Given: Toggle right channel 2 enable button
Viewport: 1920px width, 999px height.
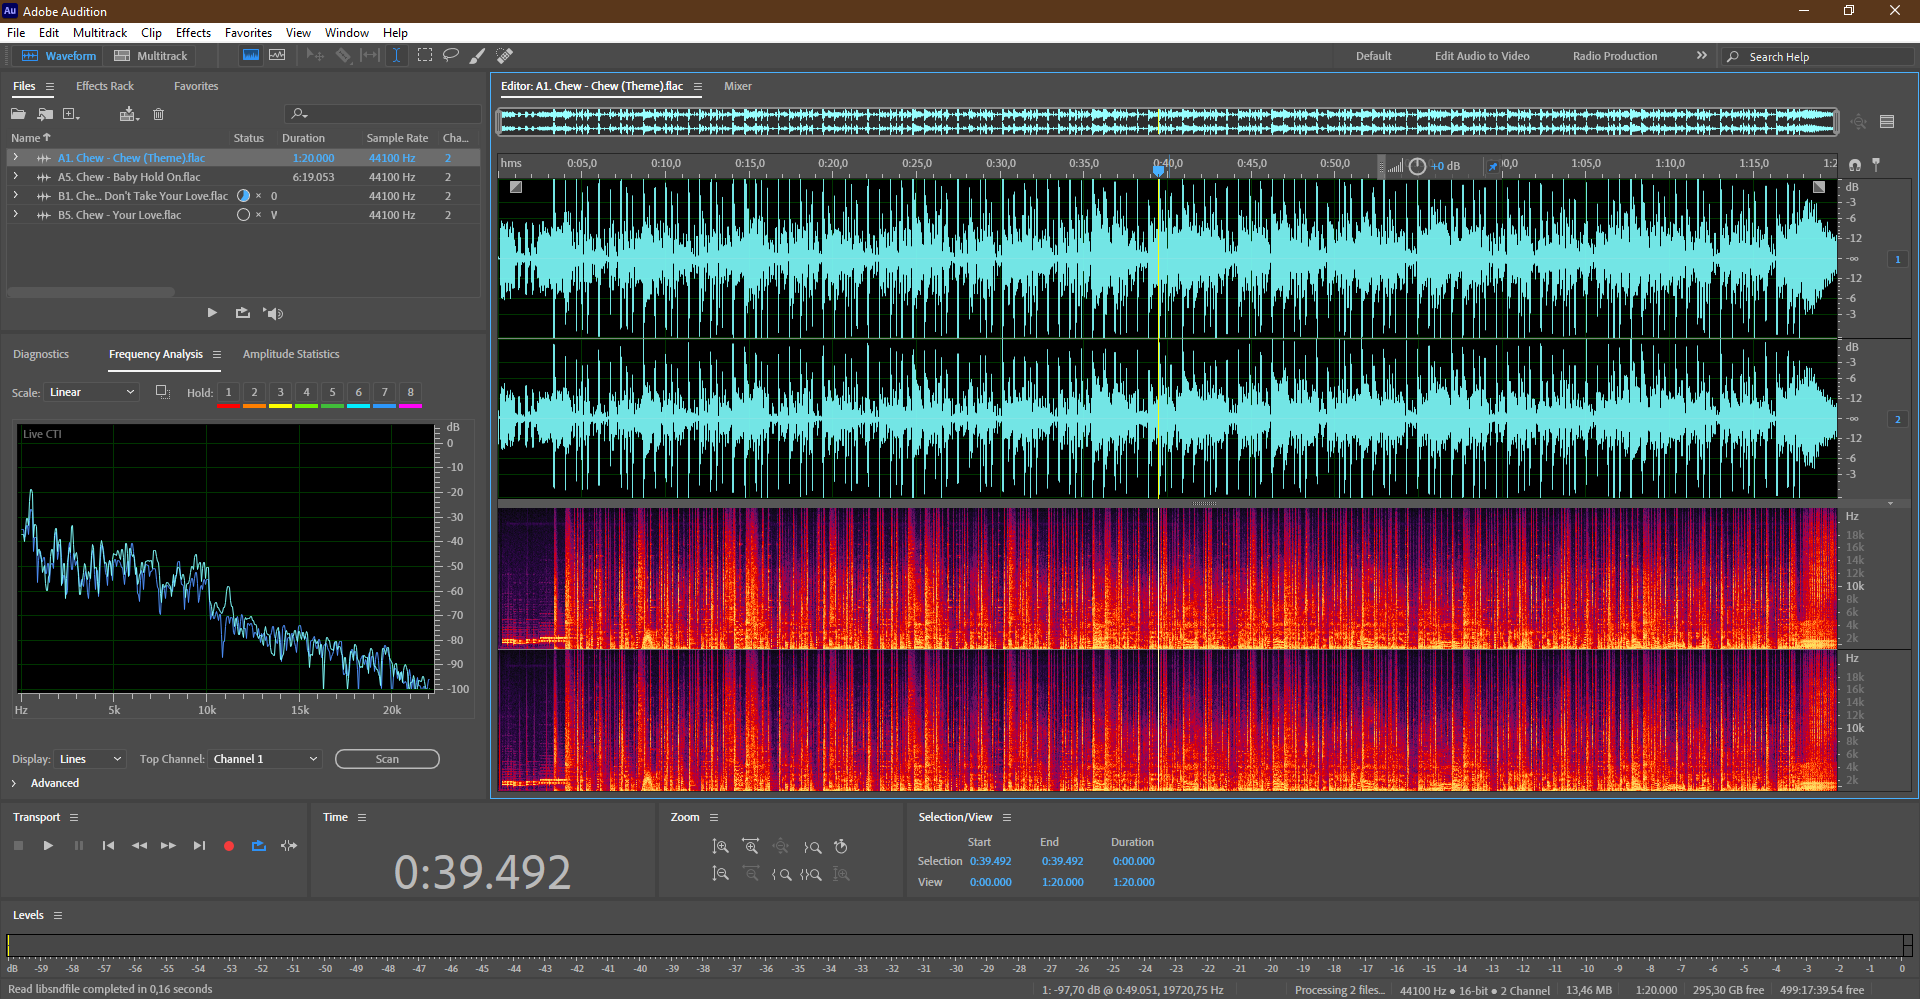Looking at the screenshot, I should click(1897, 419).
